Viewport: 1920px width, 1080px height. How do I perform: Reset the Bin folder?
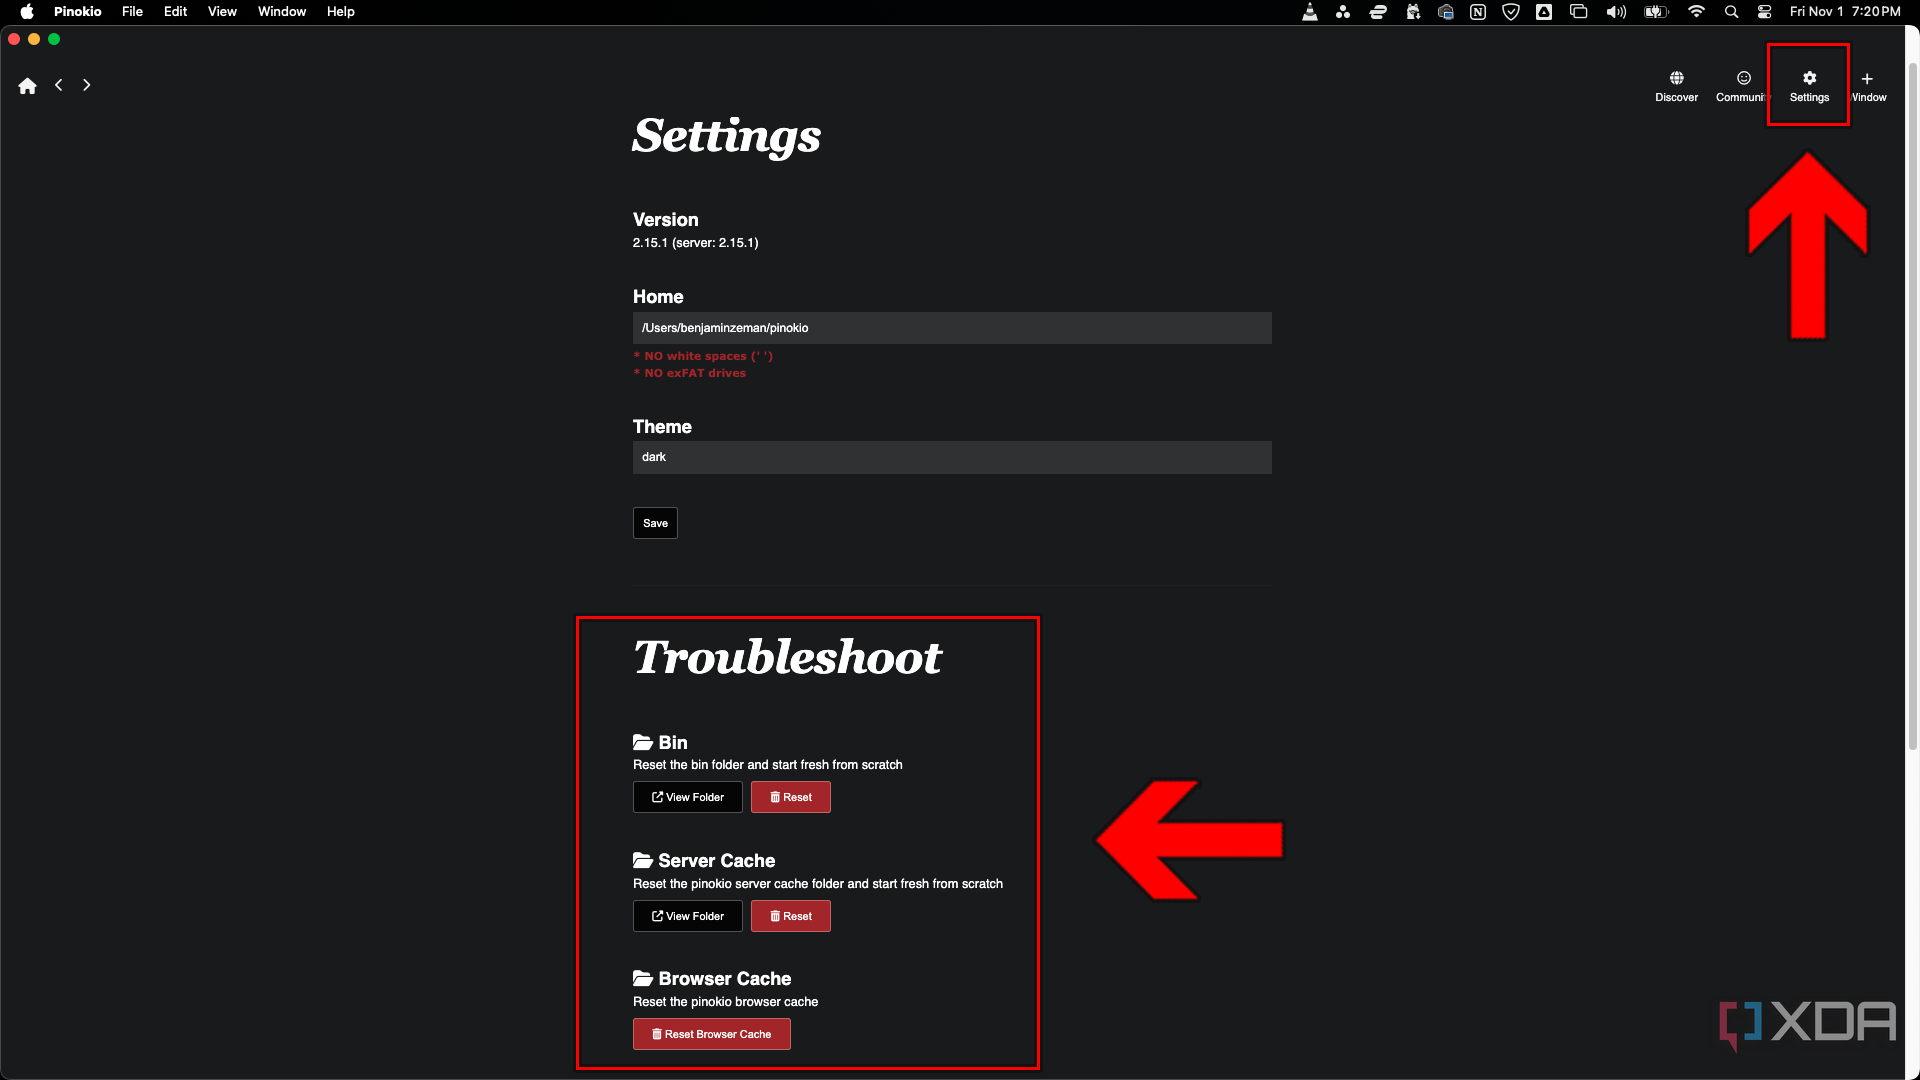click(x=790, y=796)
